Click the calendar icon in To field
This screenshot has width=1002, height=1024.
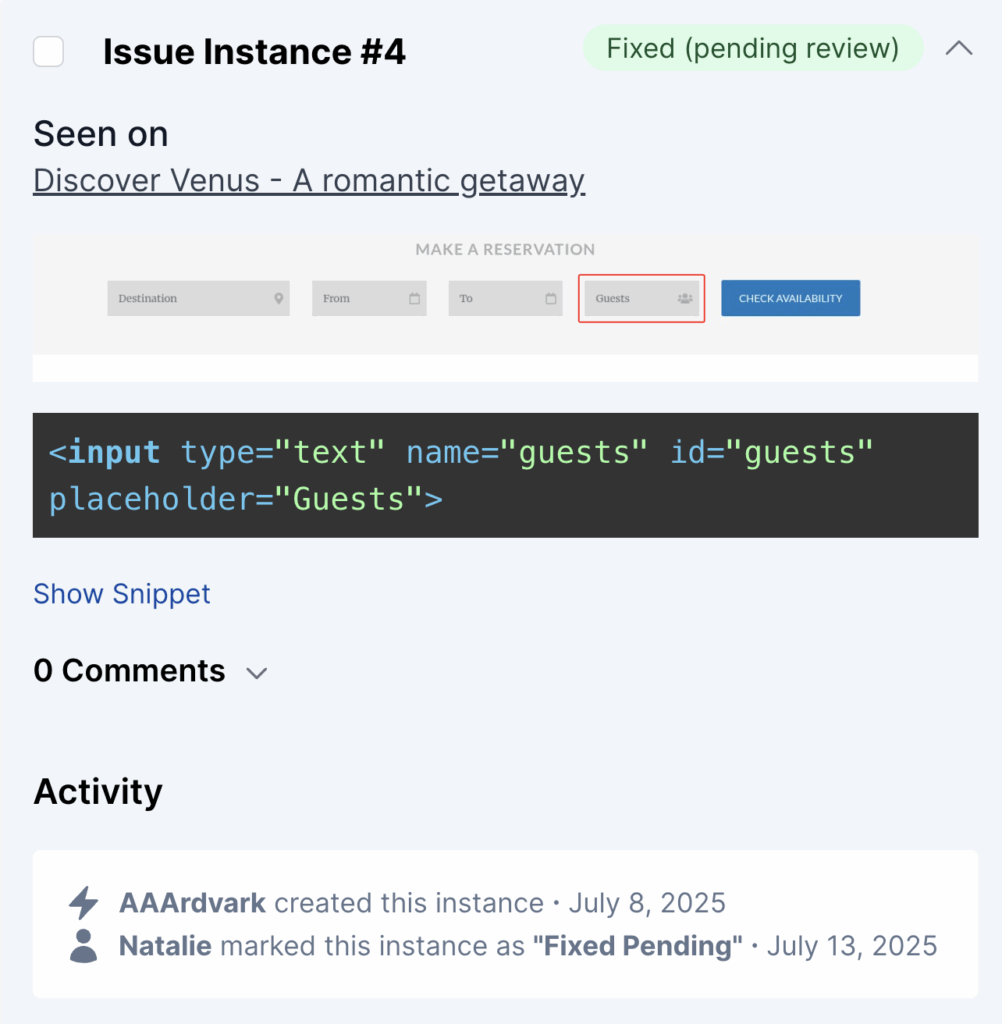pos(550,298)
